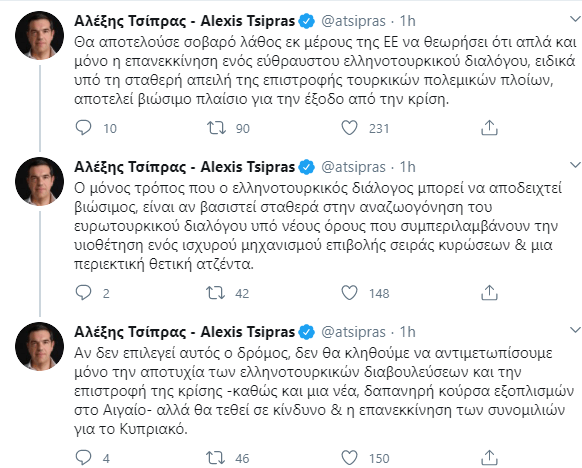Click the profile avatar on the third tweet
This screenshot has width=582, height=468.
pos(39,346)
